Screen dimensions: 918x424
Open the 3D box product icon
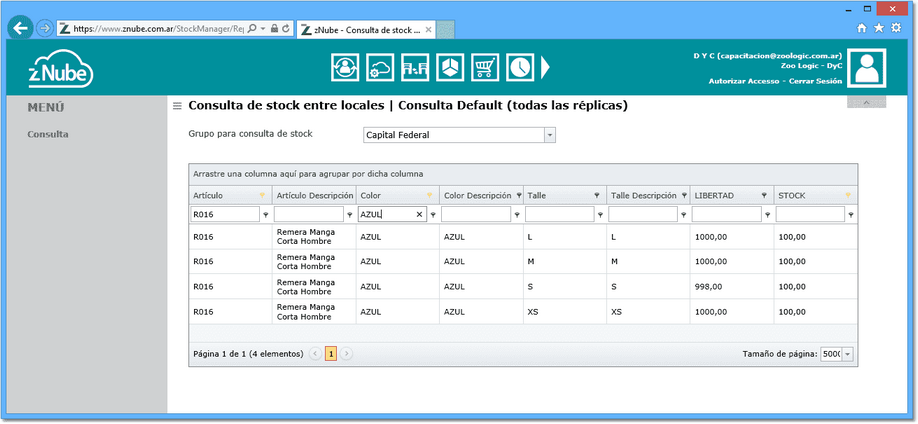pos(450,67)
